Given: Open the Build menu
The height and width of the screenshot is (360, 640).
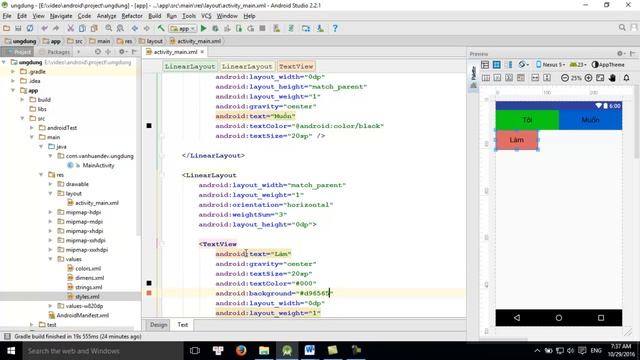Looking at the screenshot, I should [x=154, y=16].
